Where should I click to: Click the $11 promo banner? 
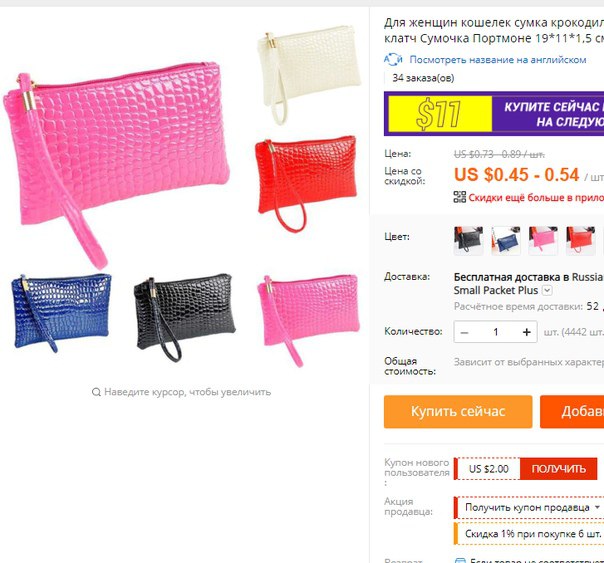tap(494, 114)
